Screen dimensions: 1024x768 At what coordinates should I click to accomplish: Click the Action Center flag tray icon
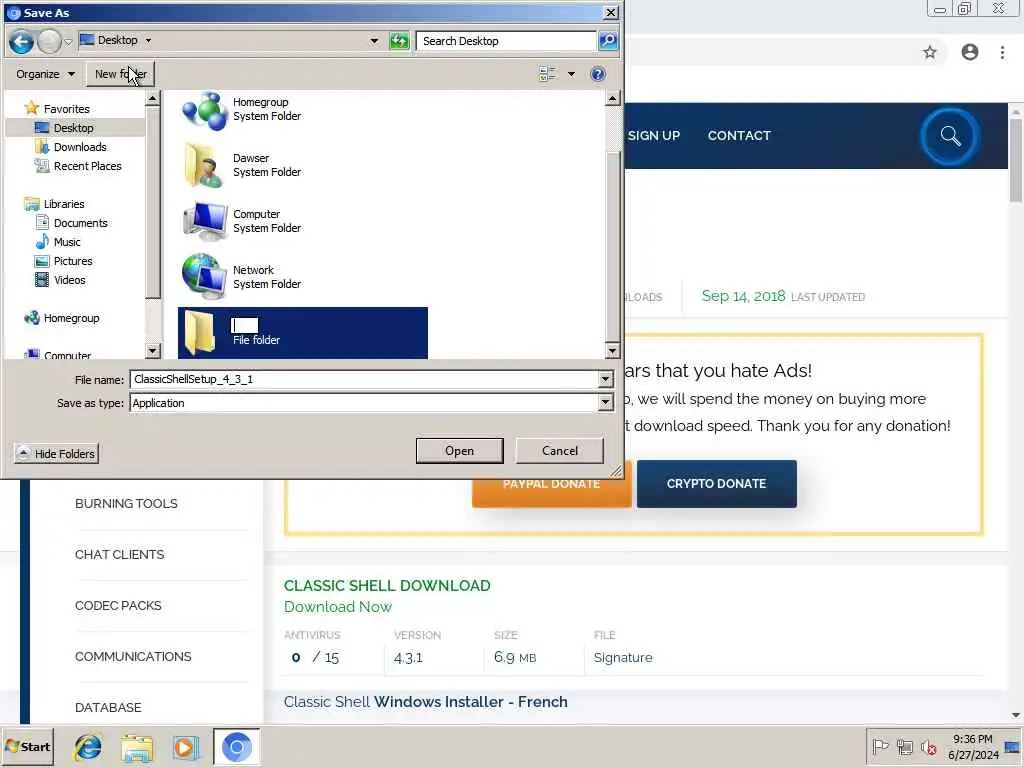tap(880, 746)
